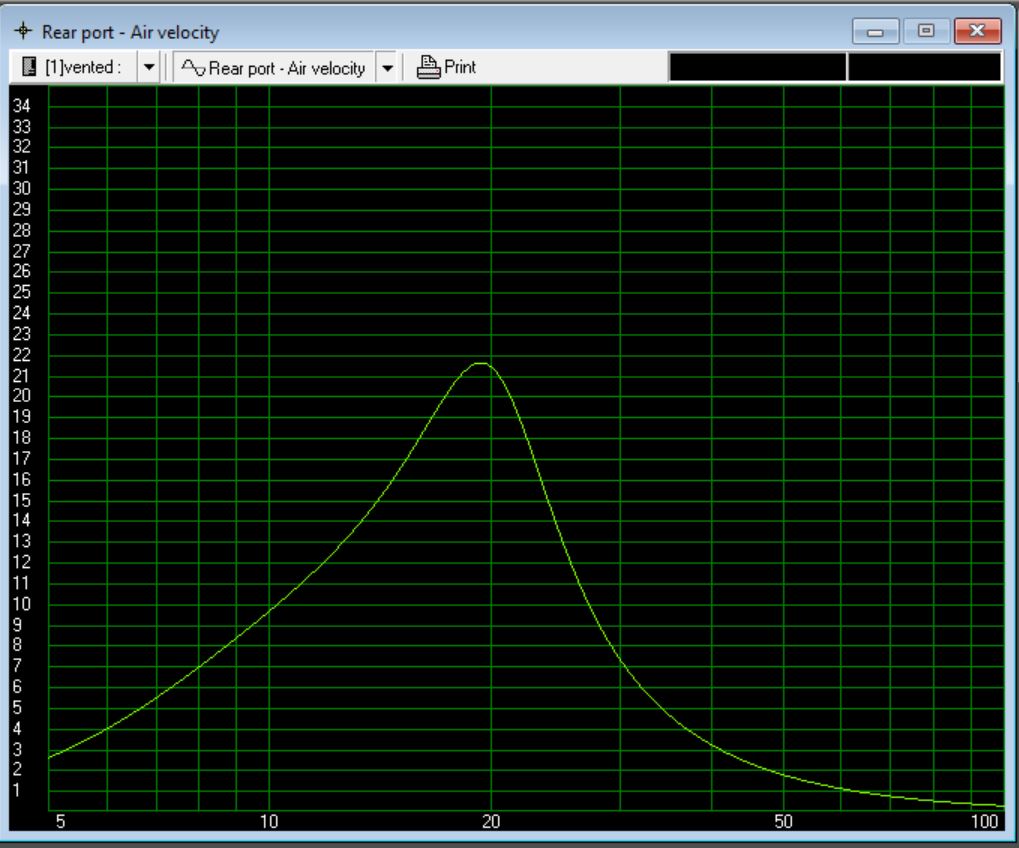Click the speaker box icon beside [1]vented
1019x848 pixels.
coord(29,66)
